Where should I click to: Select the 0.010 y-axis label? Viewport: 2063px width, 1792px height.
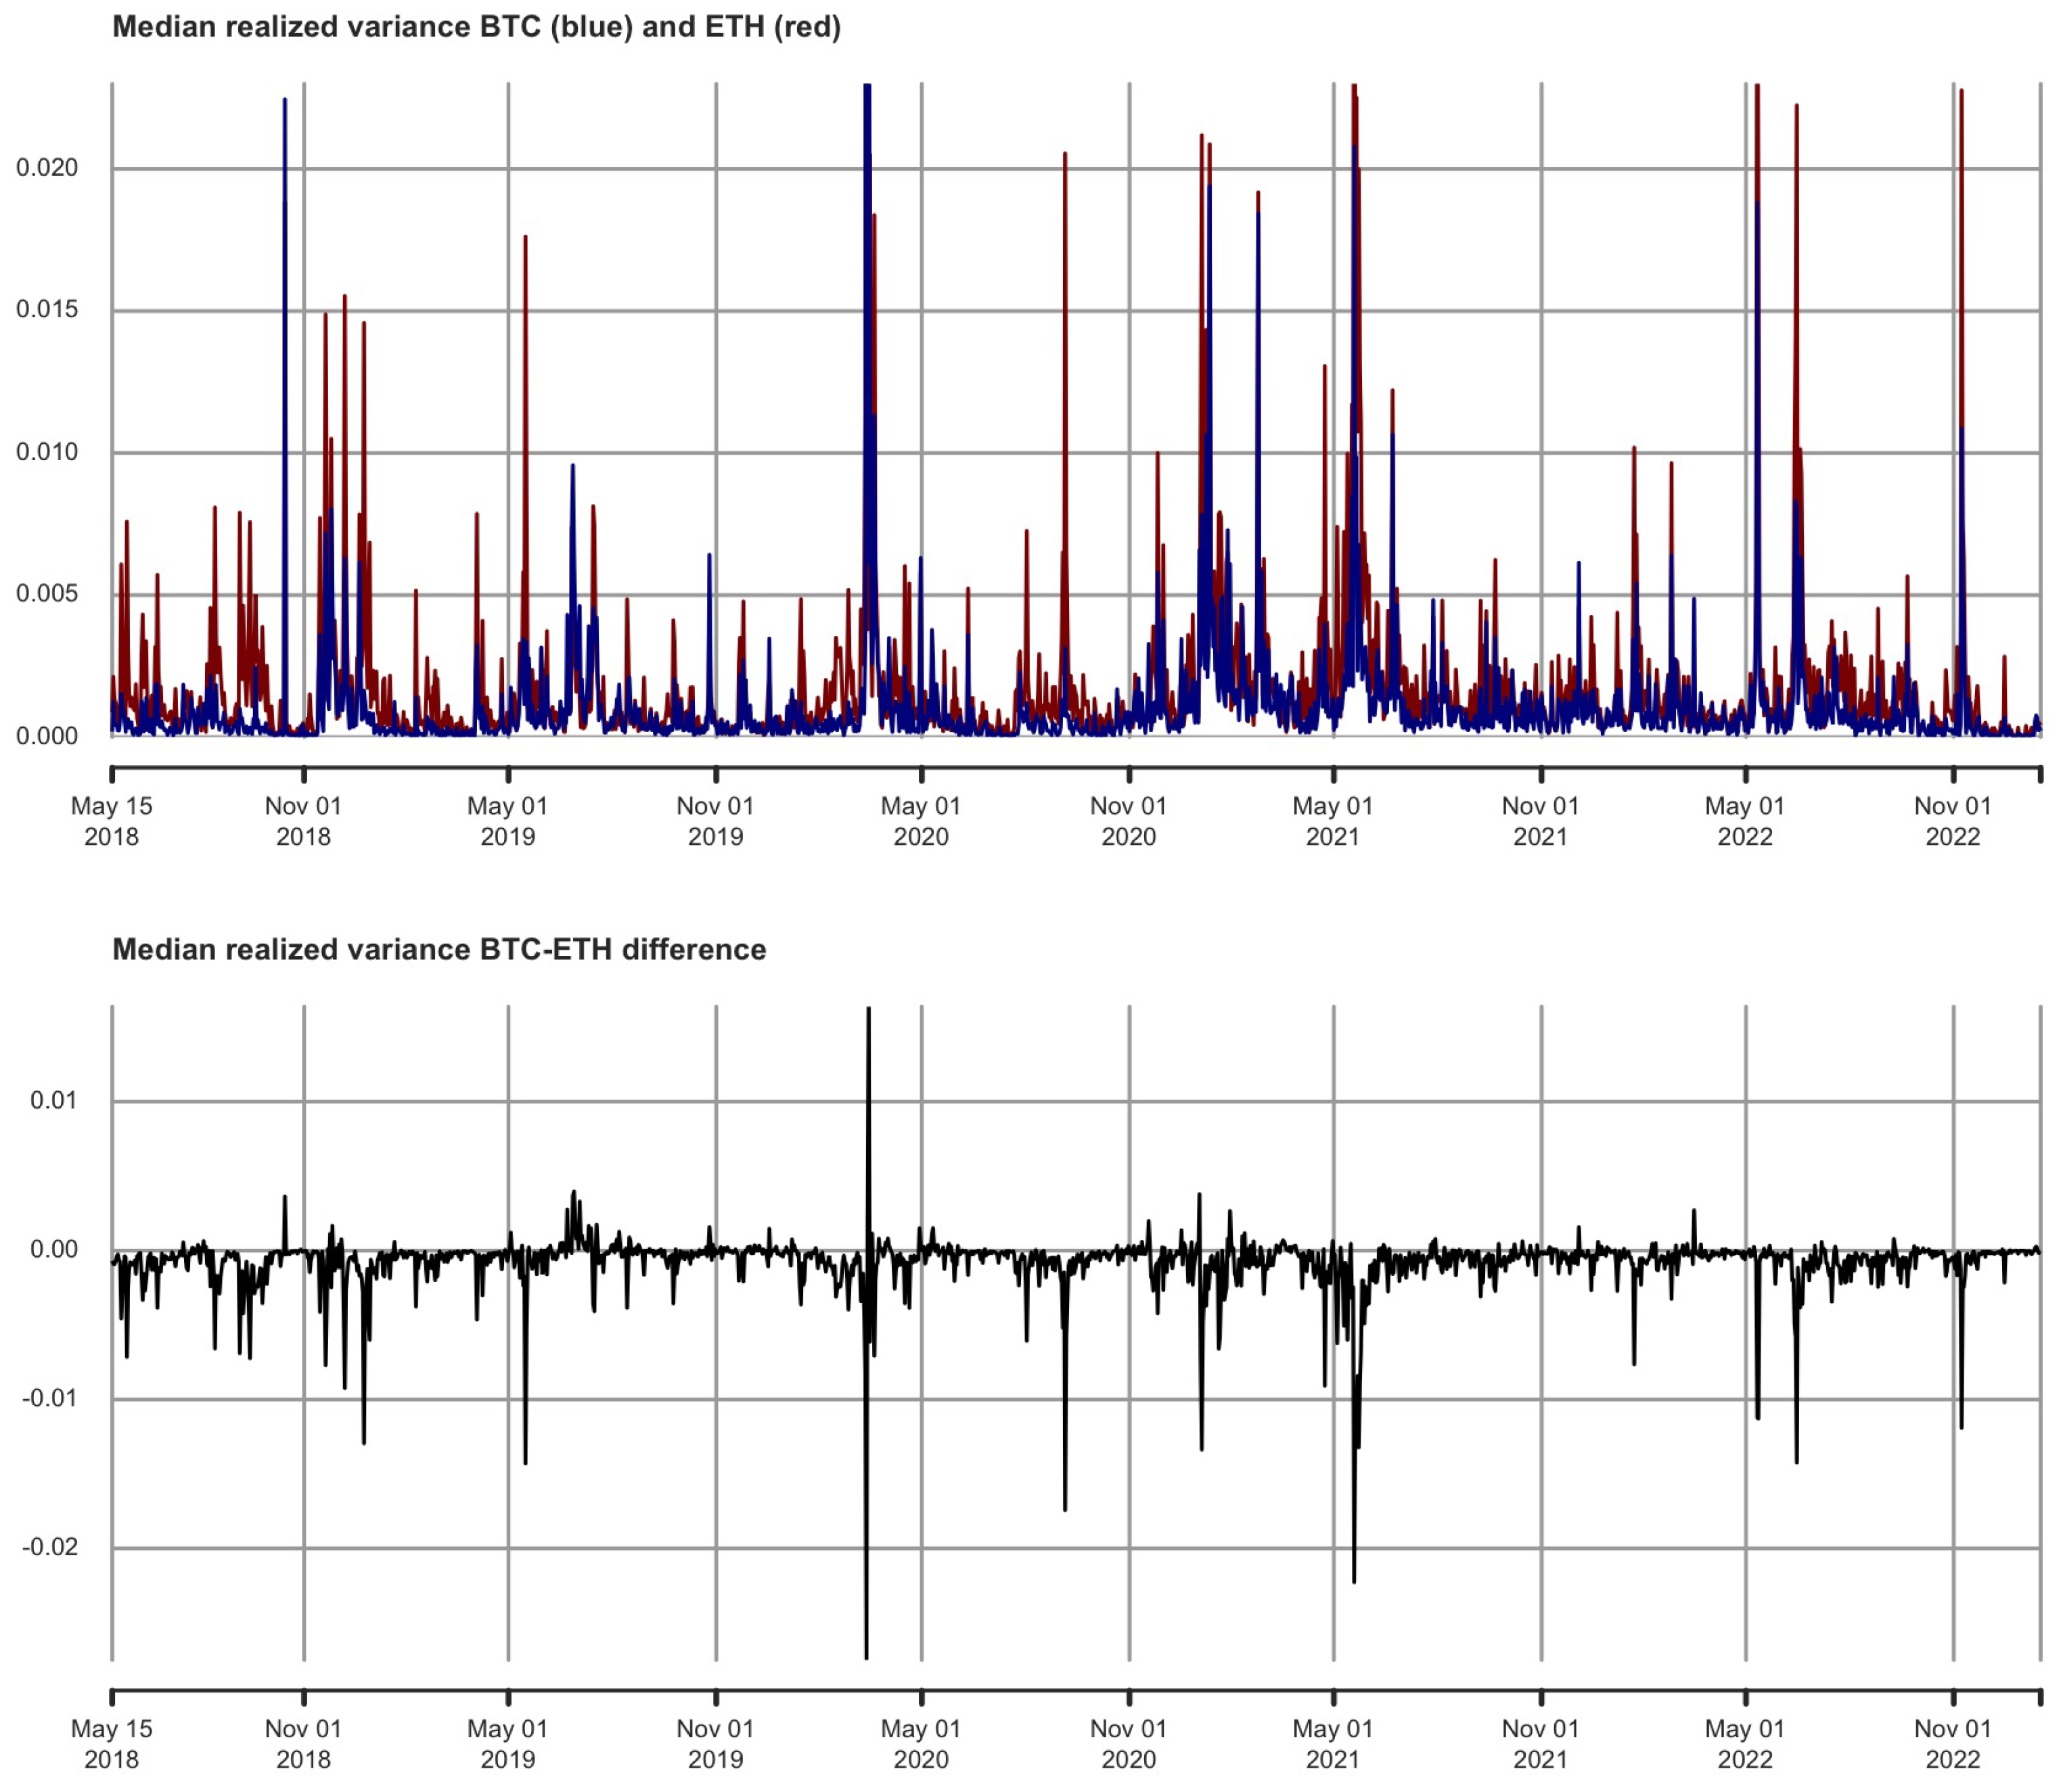point(47,452)
